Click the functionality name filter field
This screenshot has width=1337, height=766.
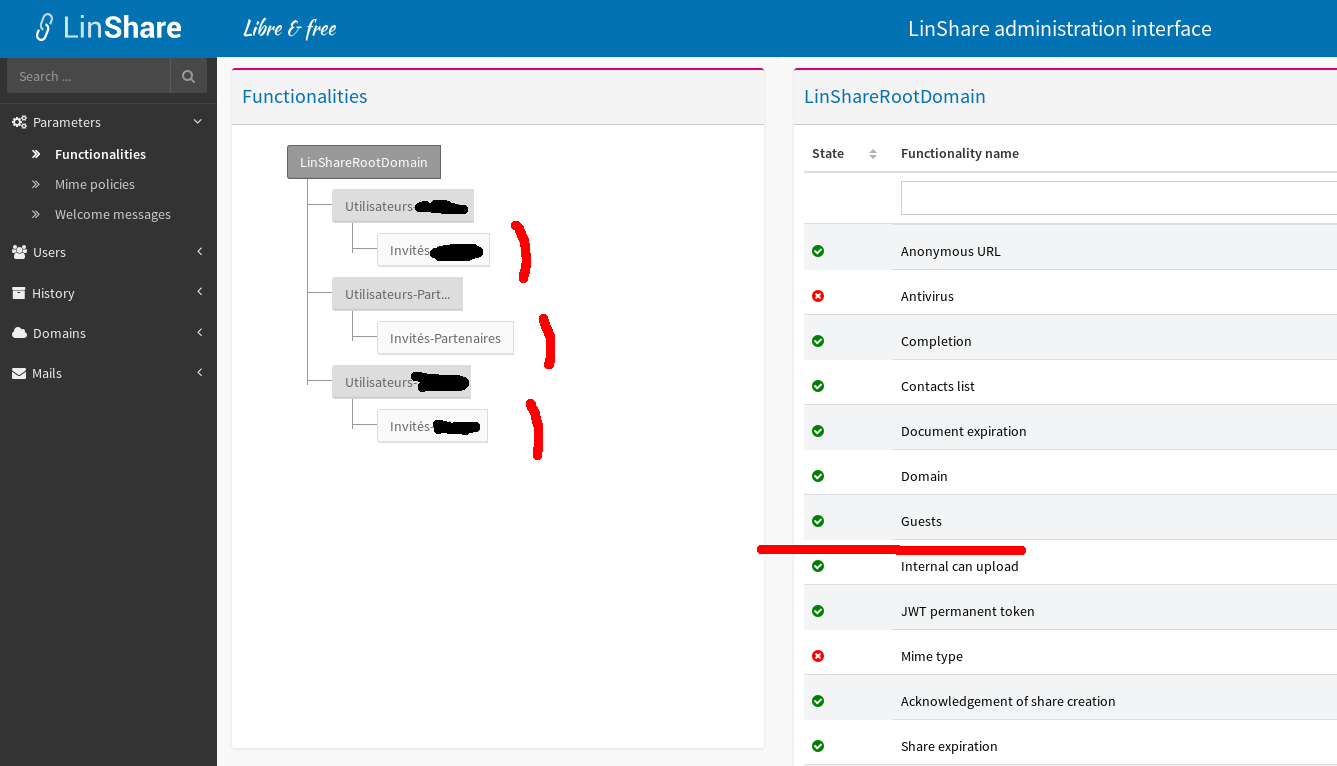click(1100, 197)
